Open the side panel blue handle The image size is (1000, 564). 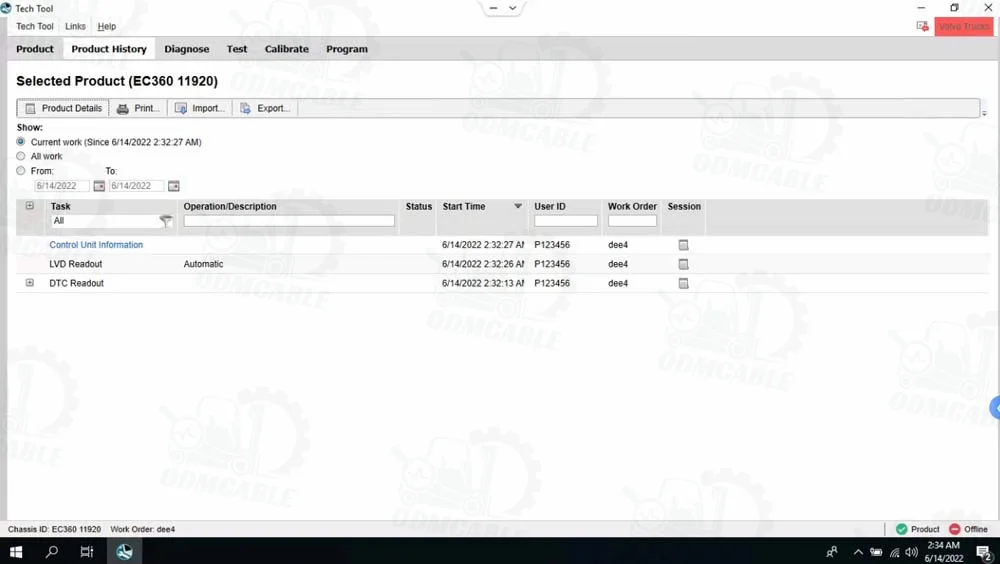click(x=995, y=407)
